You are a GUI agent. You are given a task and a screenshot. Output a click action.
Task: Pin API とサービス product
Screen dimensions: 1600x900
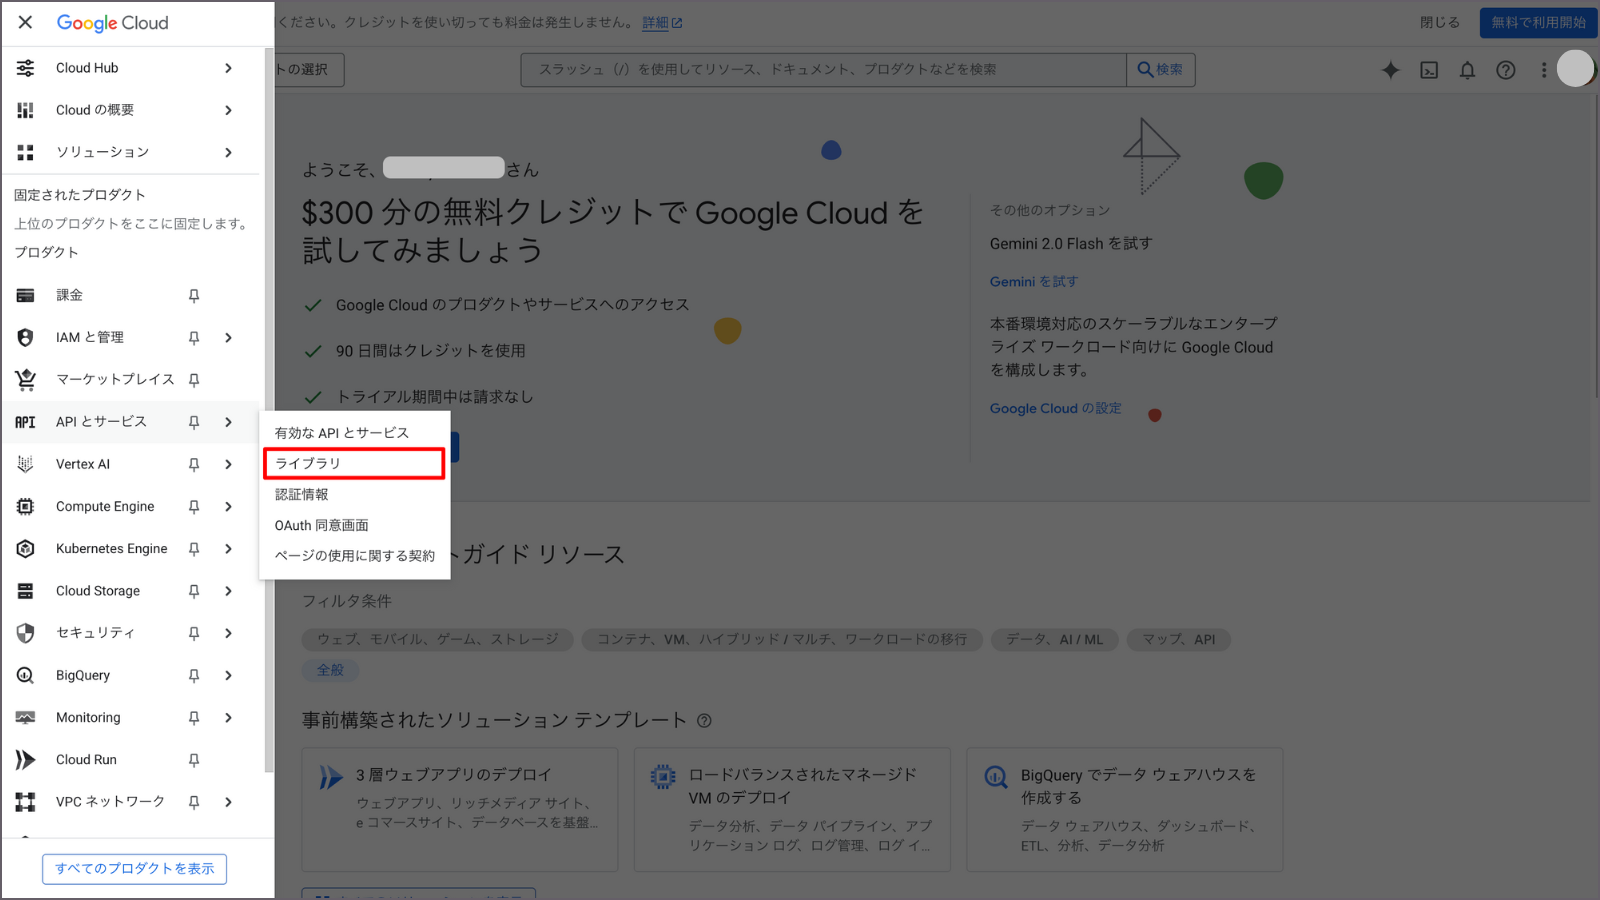pyautogui.click(x=194, y=422)
